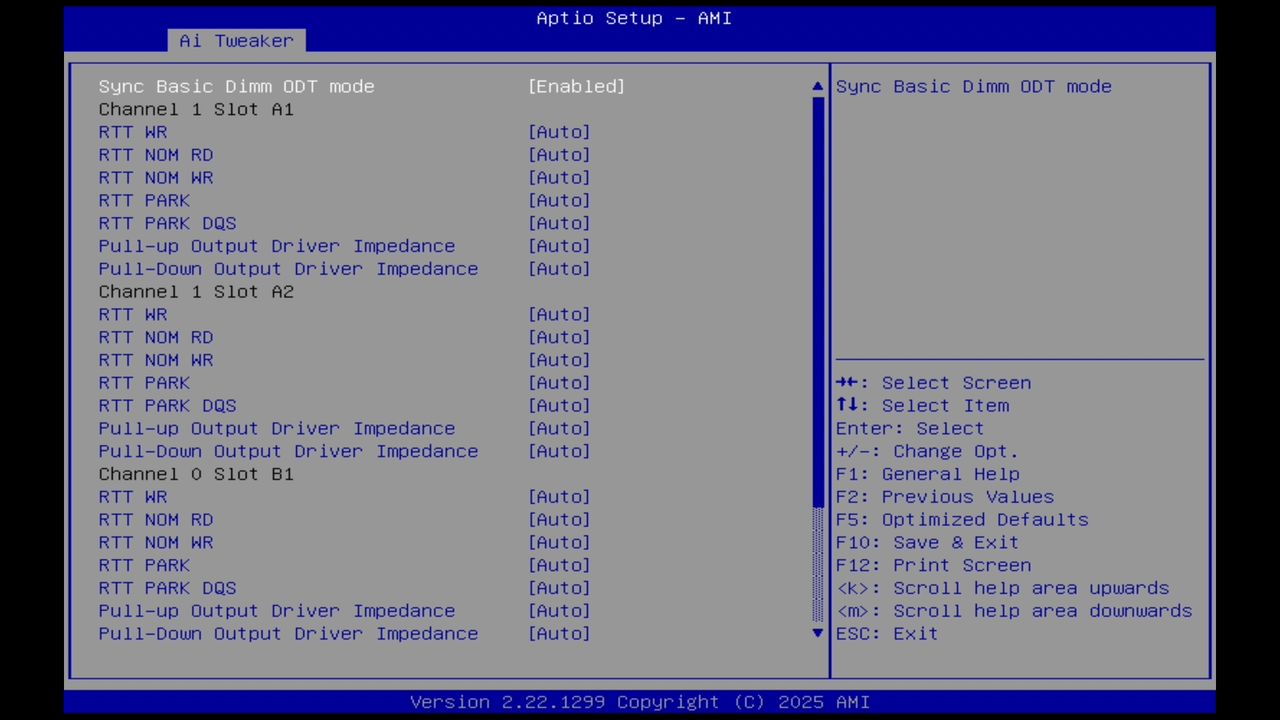Select the Channel 1 Slot A2 section header
The height and width of the screenshot is (720, 1280).
[x=196, y=291]
